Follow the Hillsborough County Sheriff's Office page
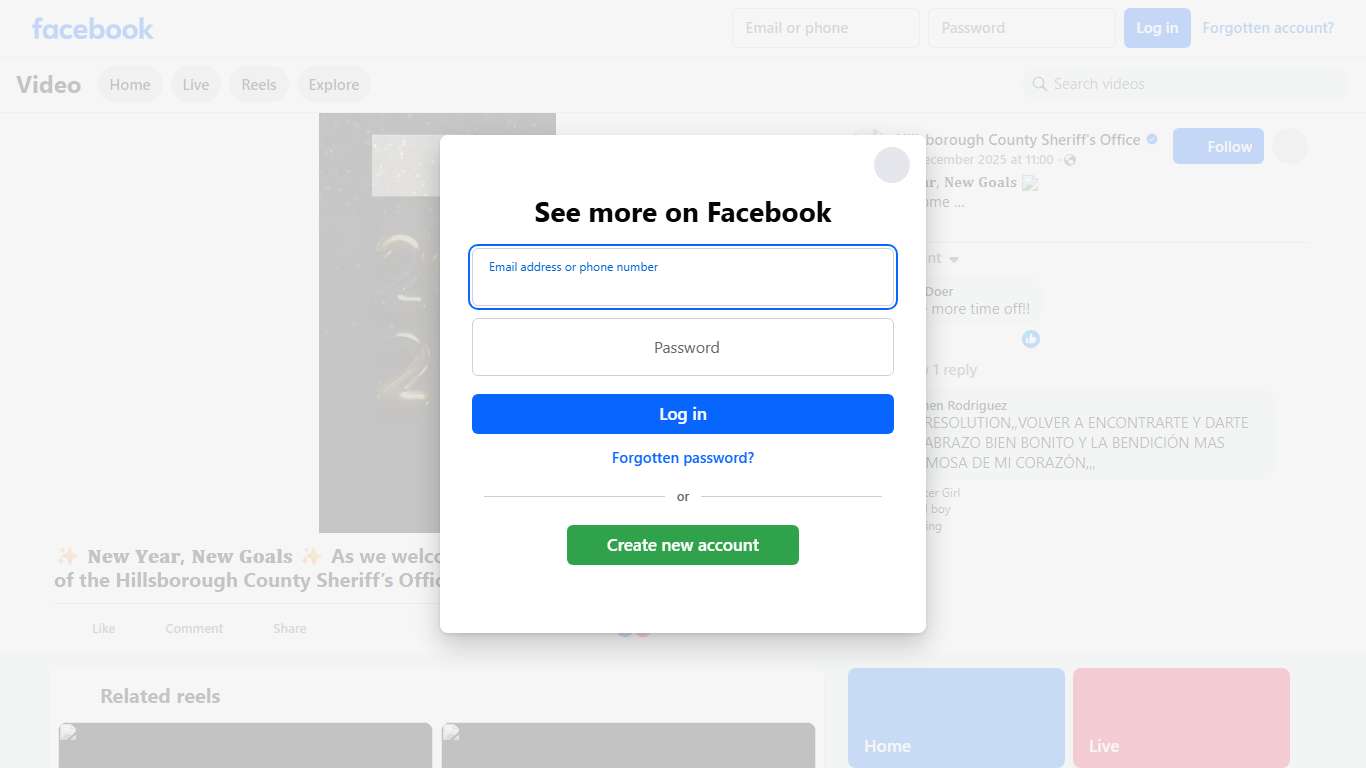 pyautogui.click(x=1218, y=146)
